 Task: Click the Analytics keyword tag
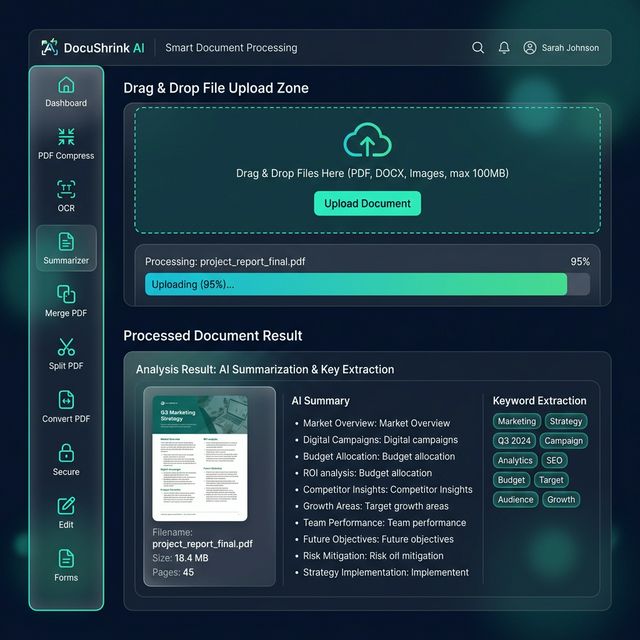(x=515, y=460)
